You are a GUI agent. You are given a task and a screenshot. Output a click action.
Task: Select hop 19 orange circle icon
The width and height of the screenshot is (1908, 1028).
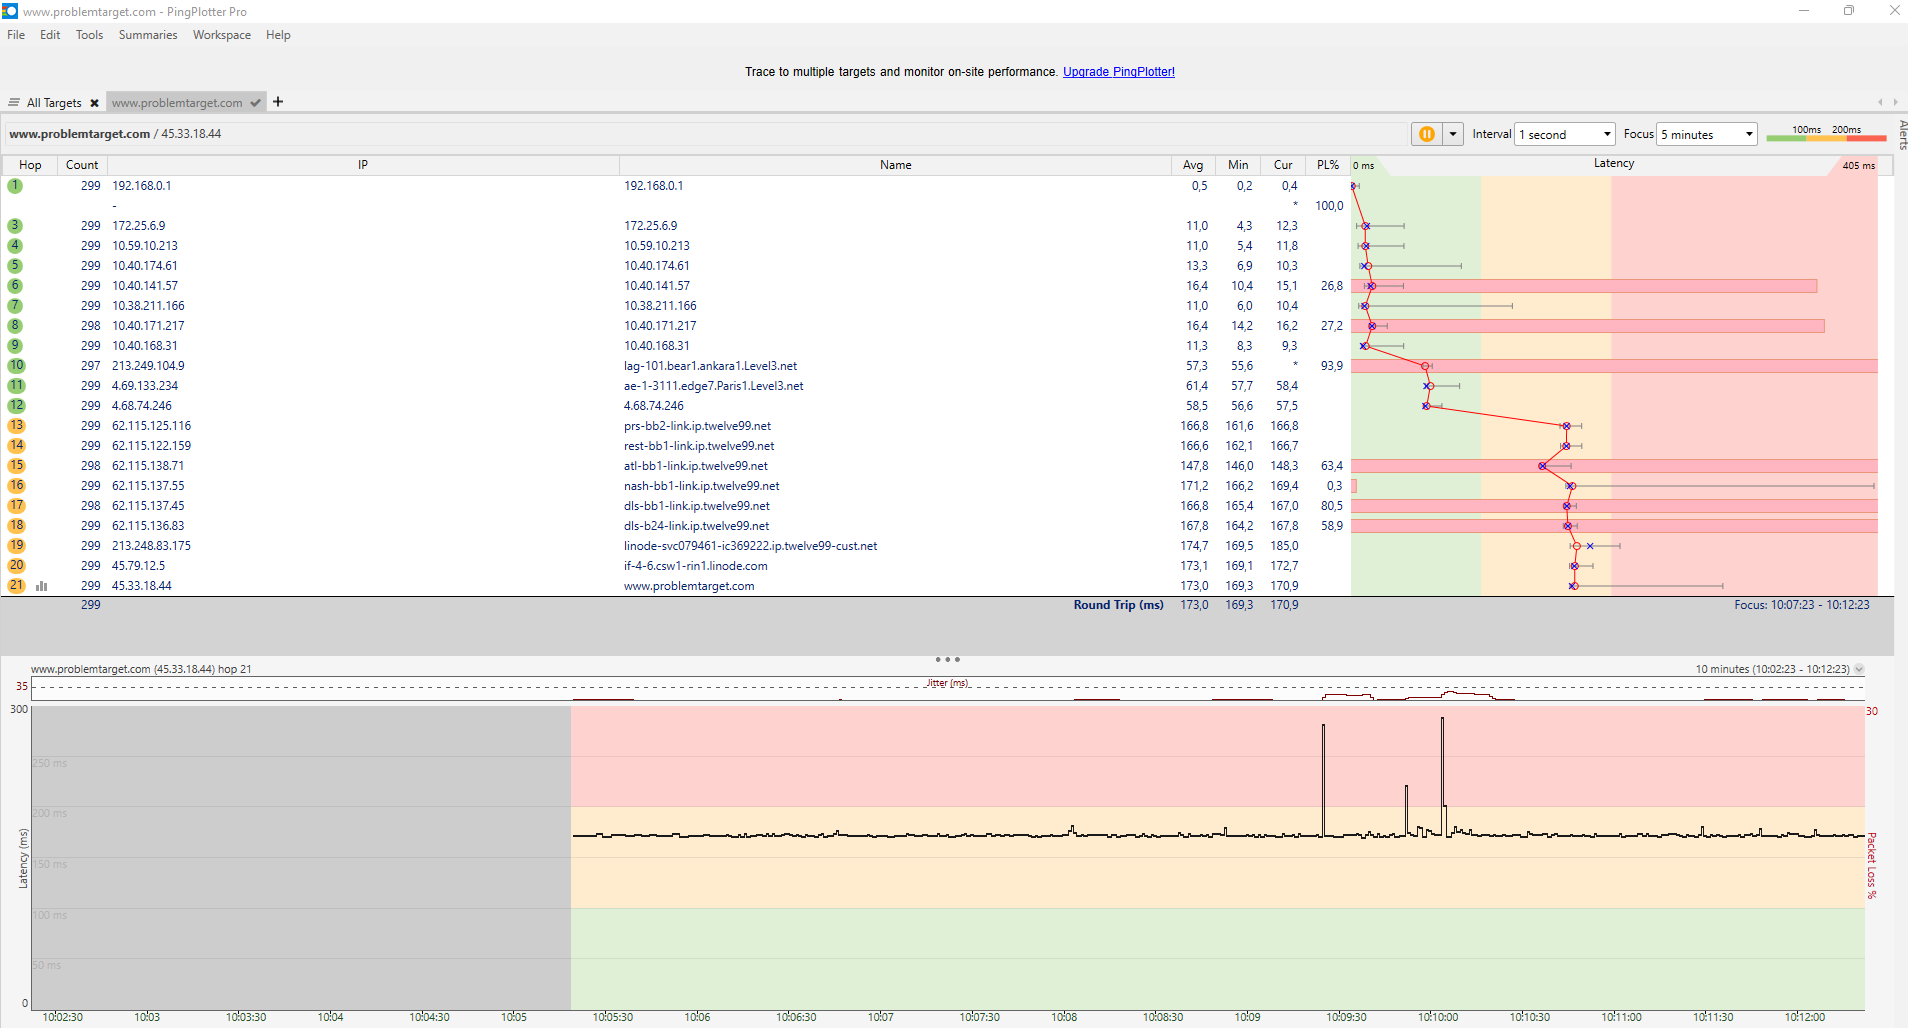tap(16, 546)
